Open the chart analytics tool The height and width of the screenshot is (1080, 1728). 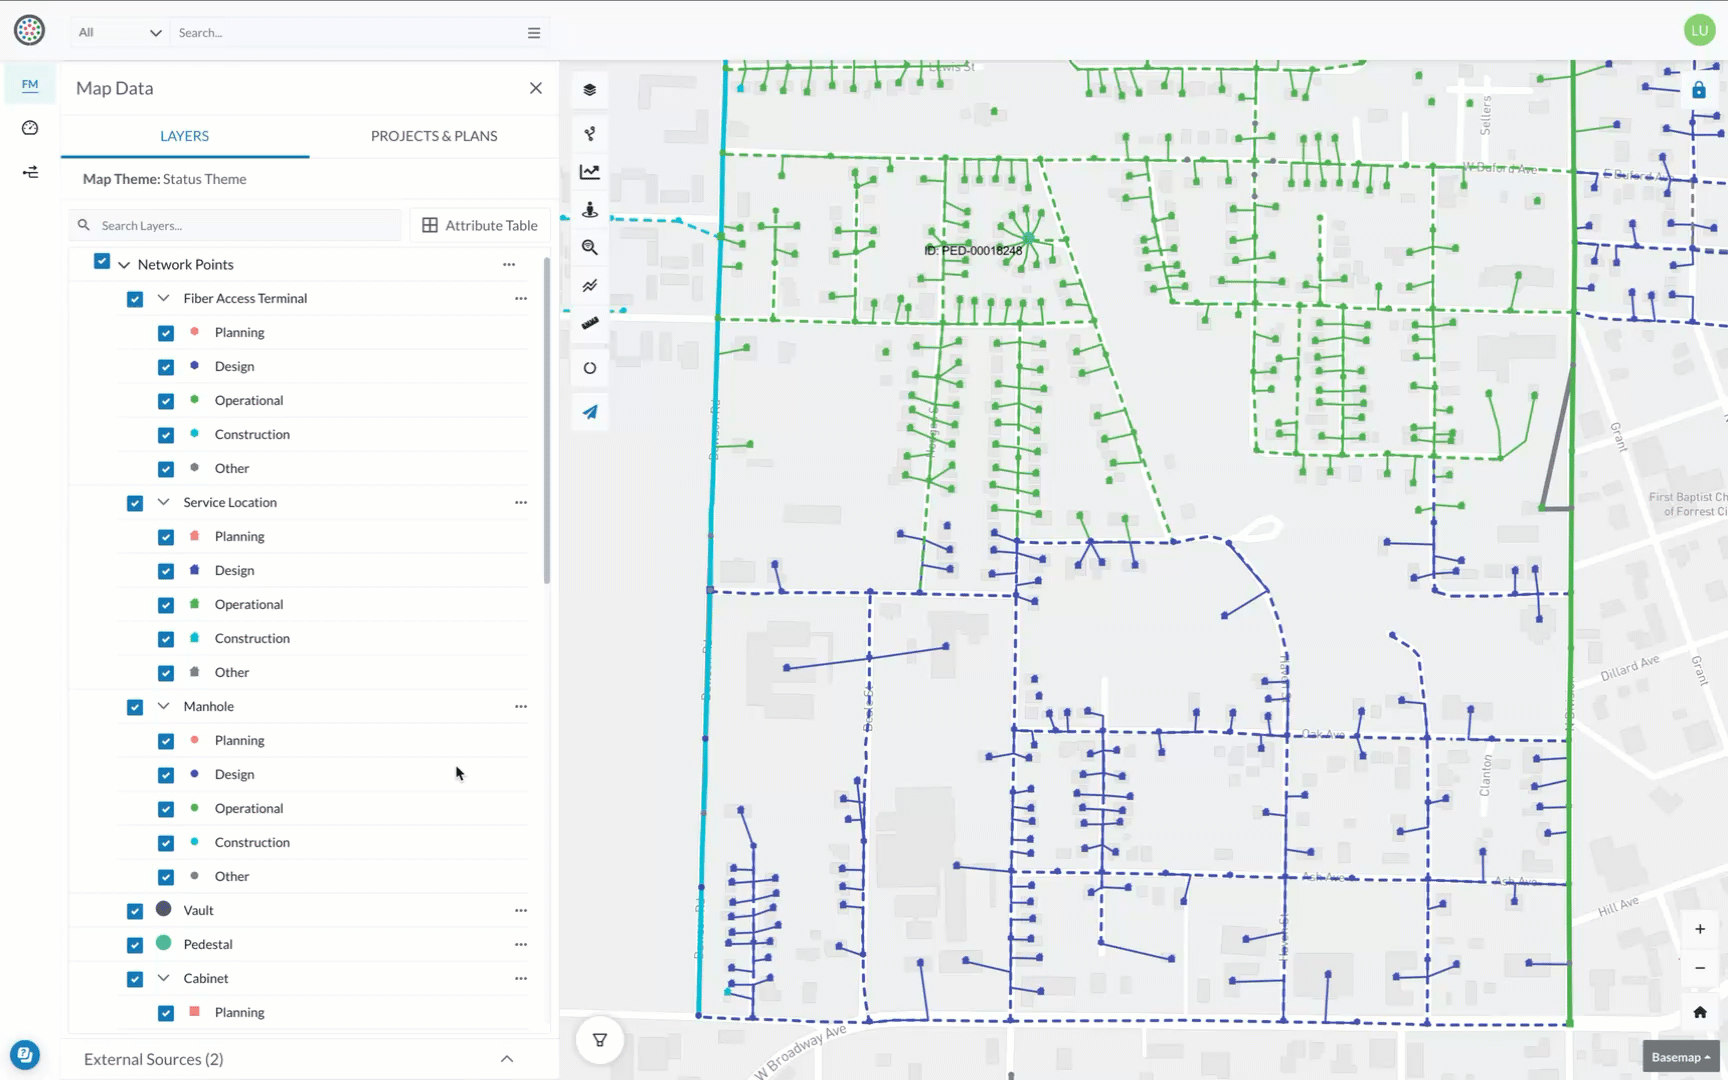(590, 172)
